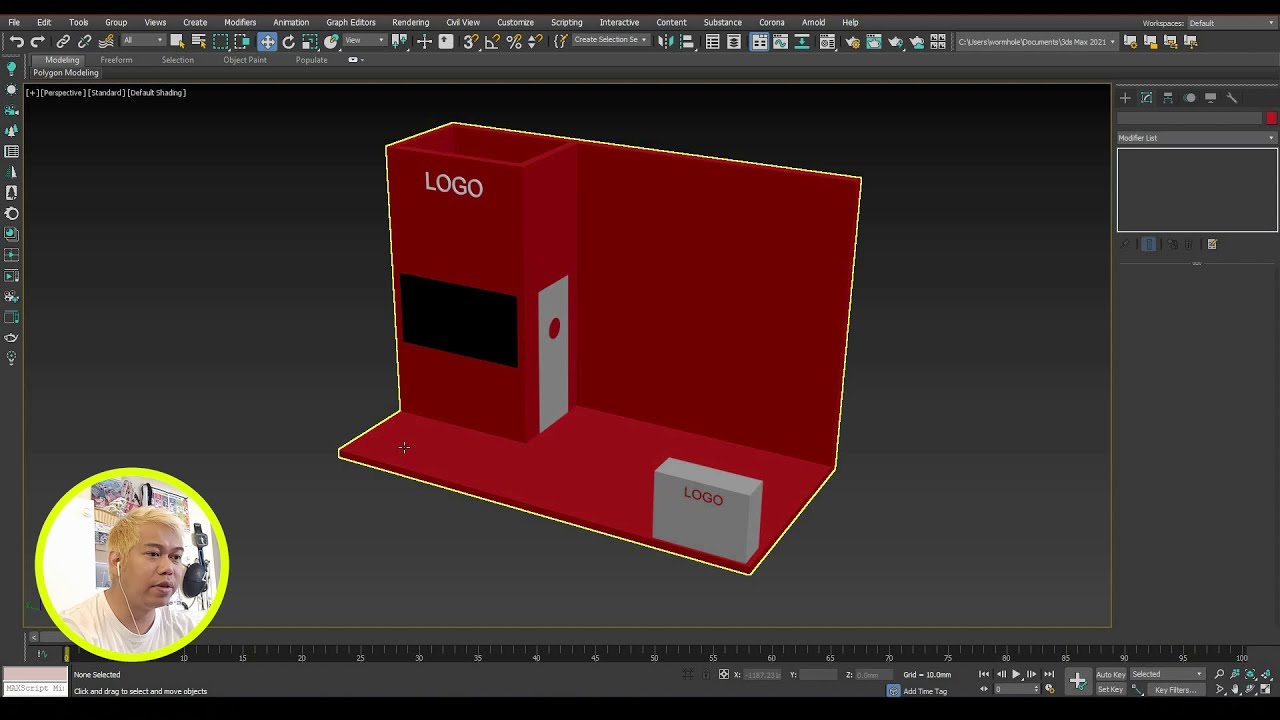The image size is (1280, 720).
Task: Open the reference coordinate View dropdown
Action: [364, 40]
